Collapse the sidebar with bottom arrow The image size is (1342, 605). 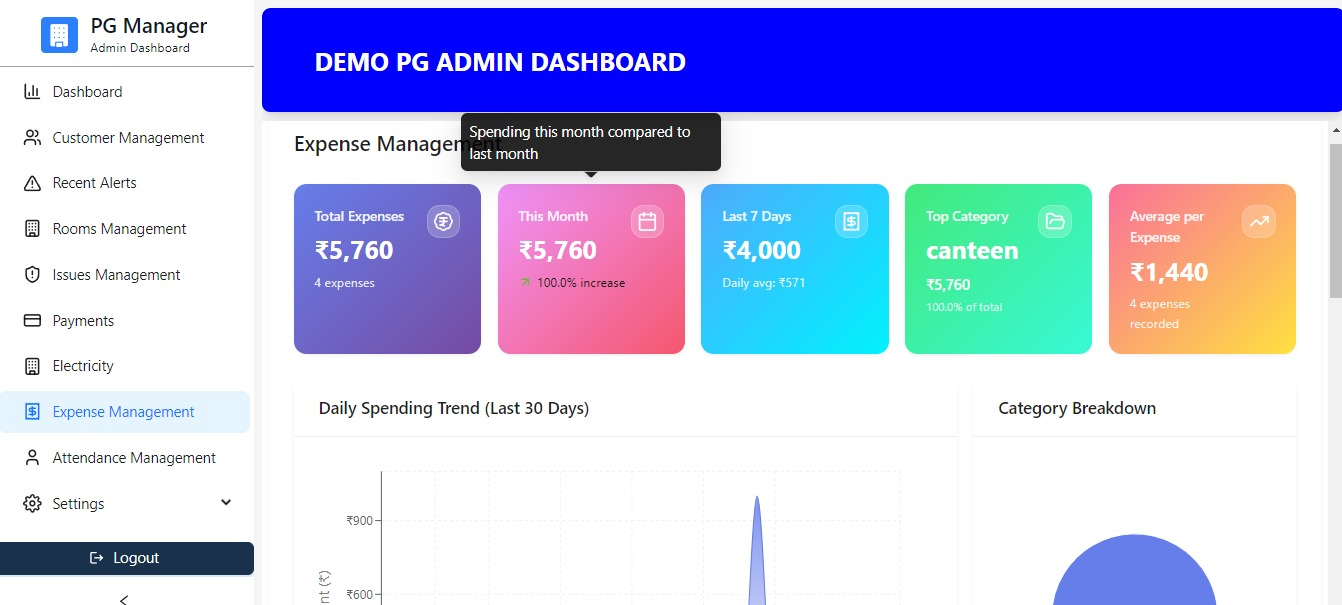click(123, 597)
